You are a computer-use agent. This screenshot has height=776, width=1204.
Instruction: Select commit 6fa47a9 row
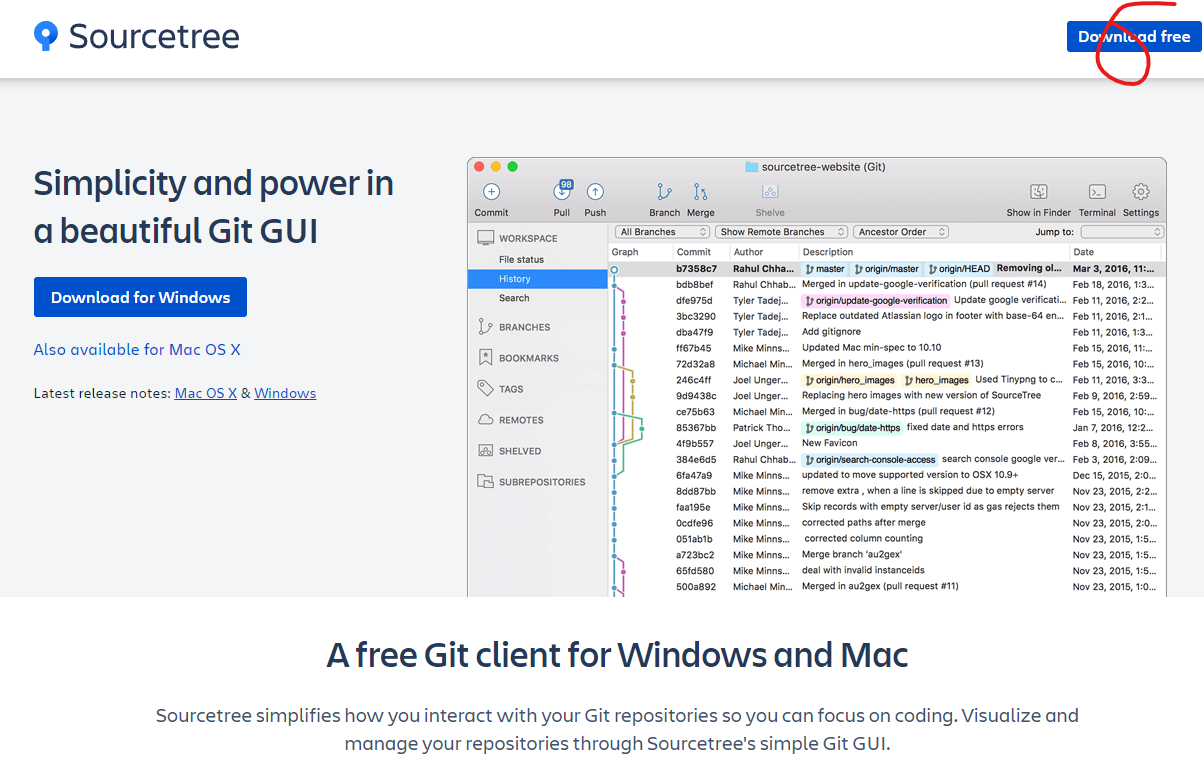[887, 475]
